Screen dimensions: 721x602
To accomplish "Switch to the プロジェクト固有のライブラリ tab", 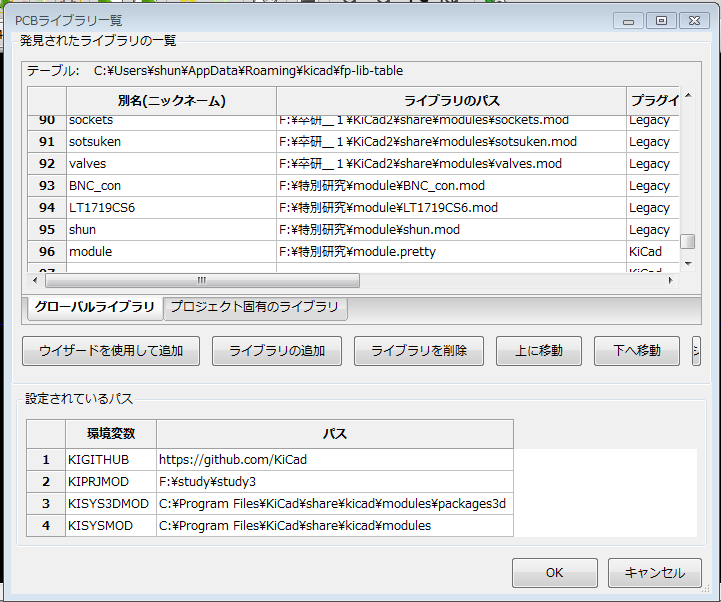I will pos(255,307).
